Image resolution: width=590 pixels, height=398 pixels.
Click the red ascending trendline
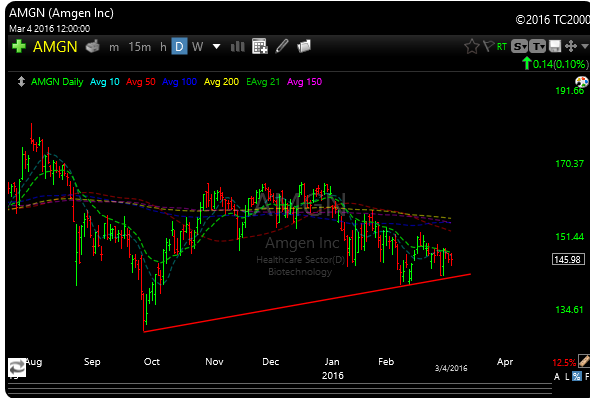[307, 303]
